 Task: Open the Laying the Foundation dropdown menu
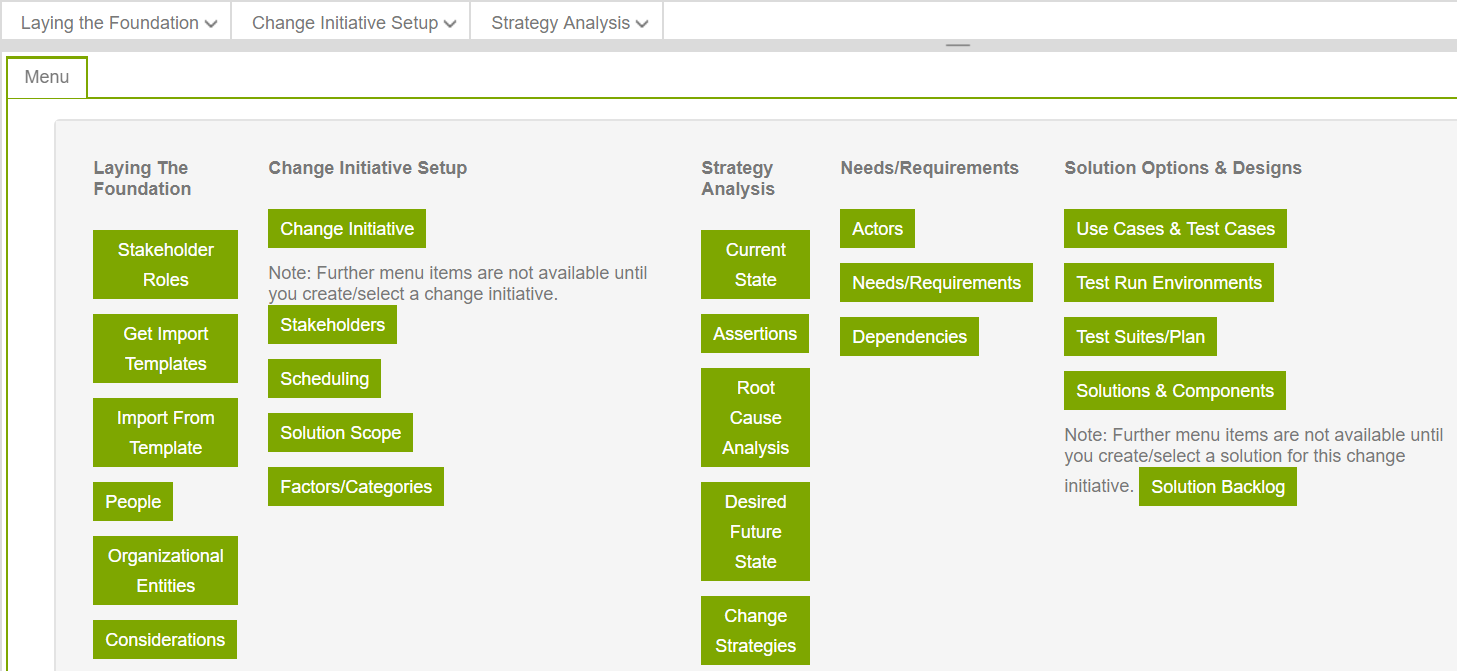(118, 22)
